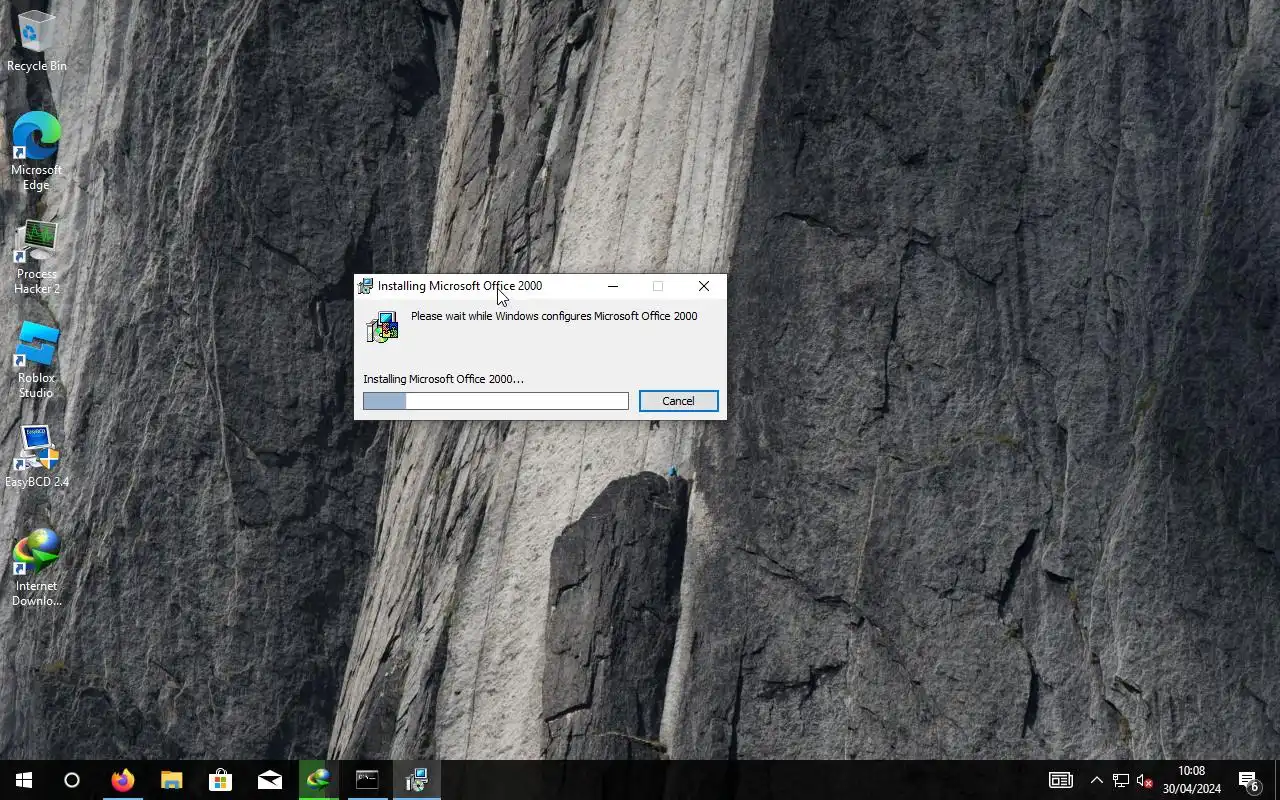The height and width of the screenshot is (800, 1280).
Task: Click the installation progress bar
Action: (x=496, y=401)
